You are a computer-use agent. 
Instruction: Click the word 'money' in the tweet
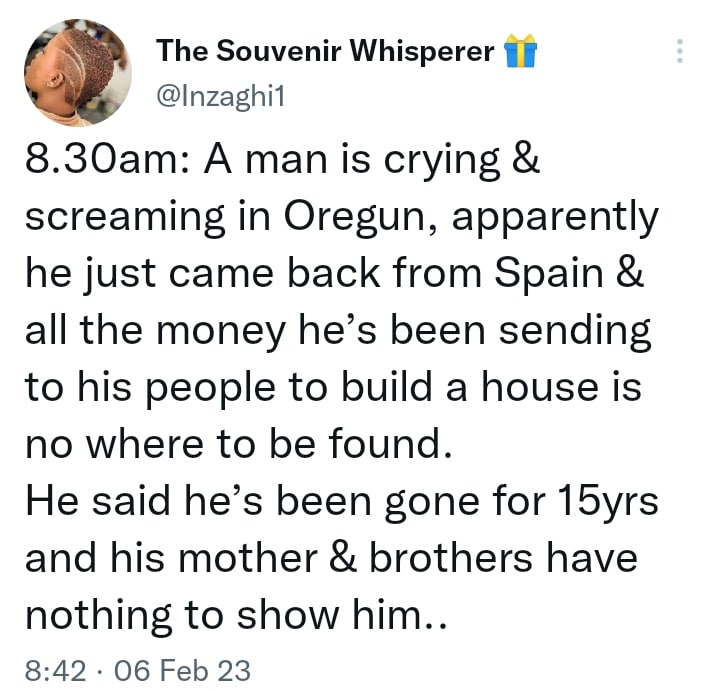pos(220,333)
